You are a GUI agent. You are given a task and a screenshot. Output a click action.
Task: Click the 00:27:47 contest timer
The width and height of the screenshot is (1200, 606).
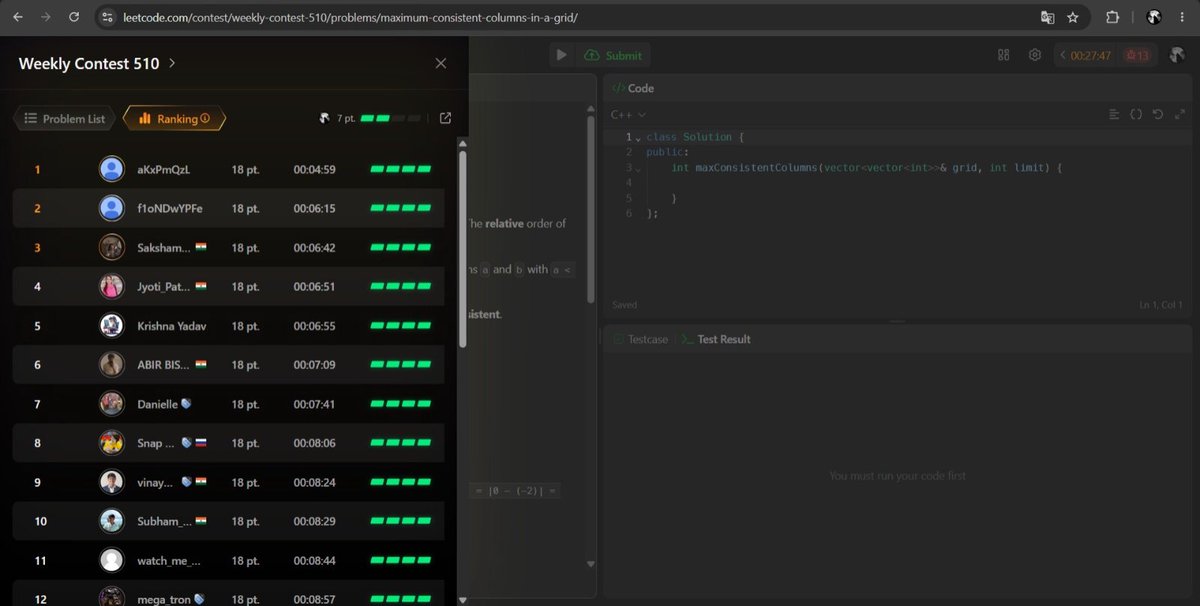(x=1090, y=55)
